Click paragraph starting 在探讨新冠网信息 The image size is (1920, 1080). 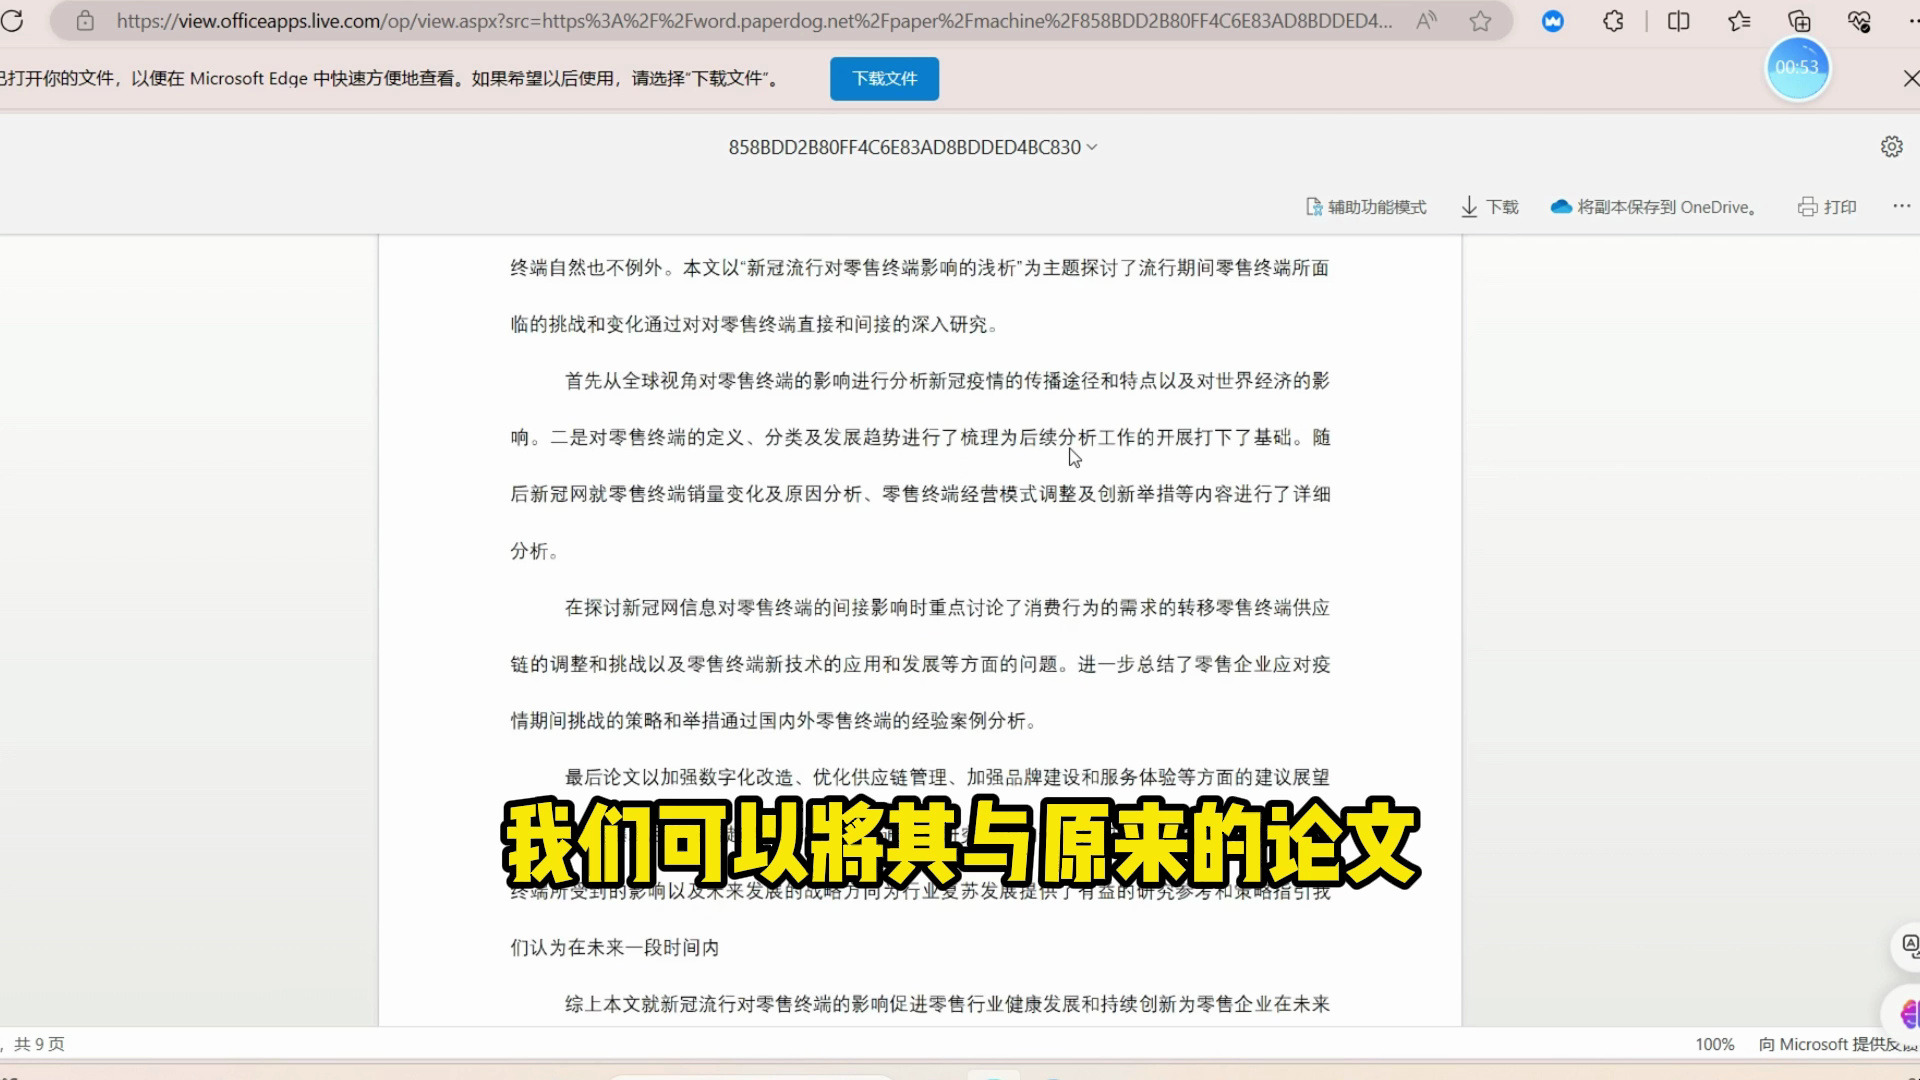pos(920,664)
